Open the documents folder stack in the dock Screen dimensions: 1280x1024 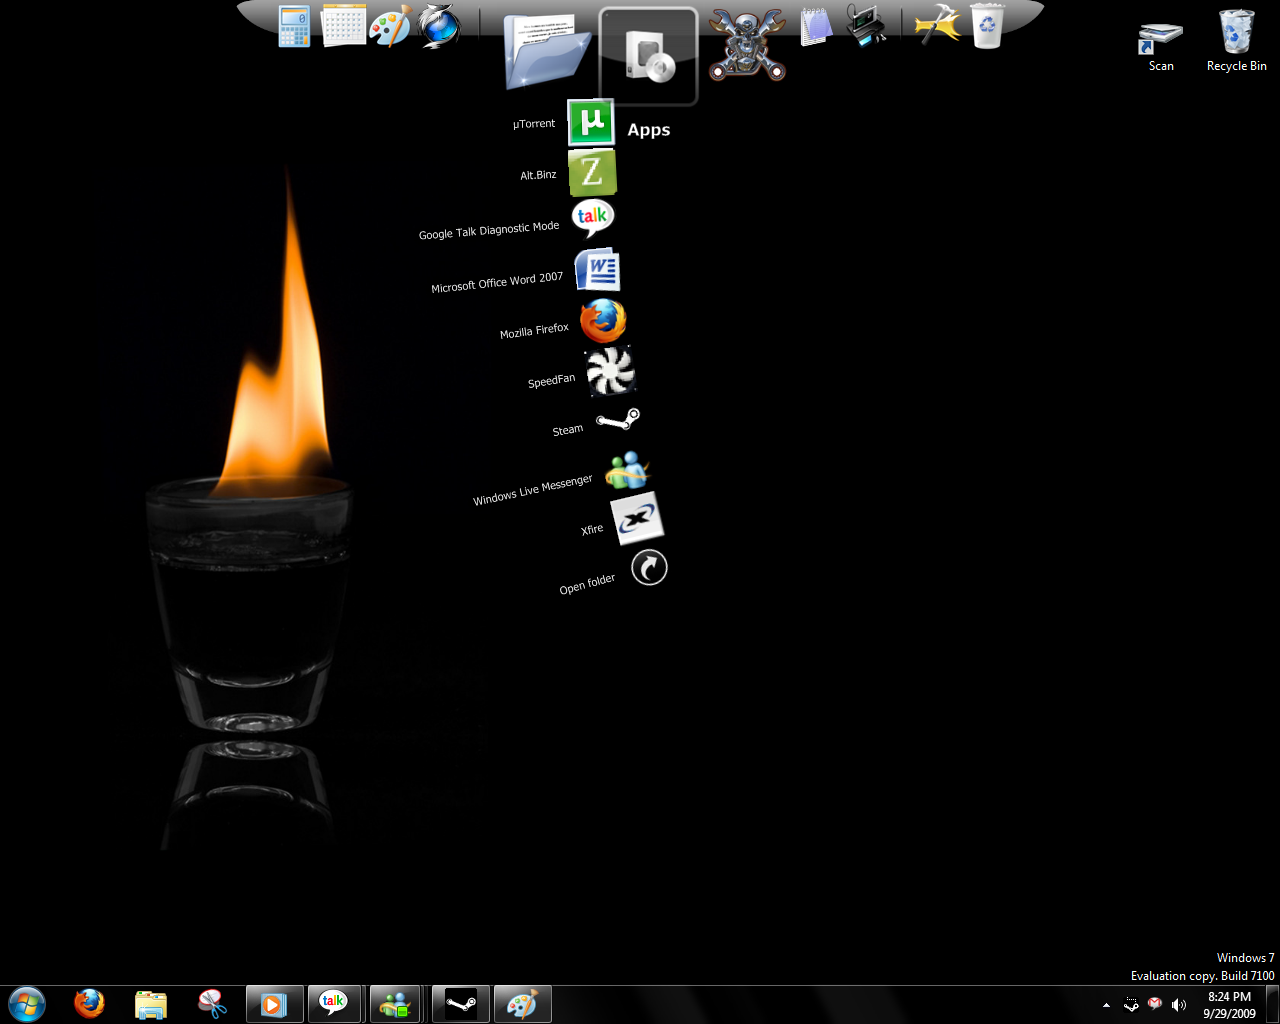547,52
